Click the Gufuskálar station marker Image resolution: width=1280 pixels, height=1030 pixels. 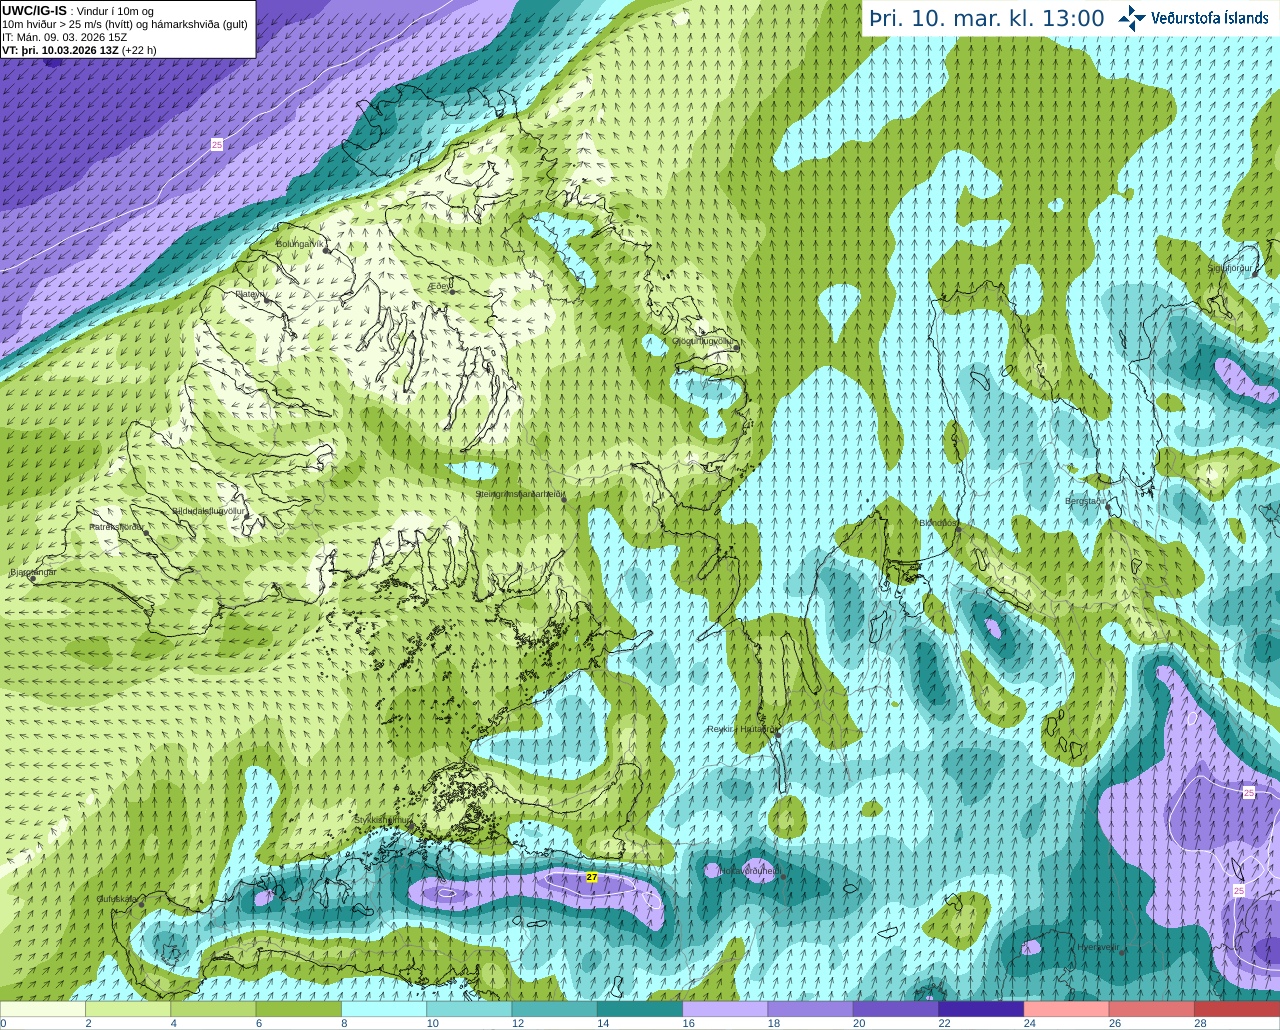[141, 905]
